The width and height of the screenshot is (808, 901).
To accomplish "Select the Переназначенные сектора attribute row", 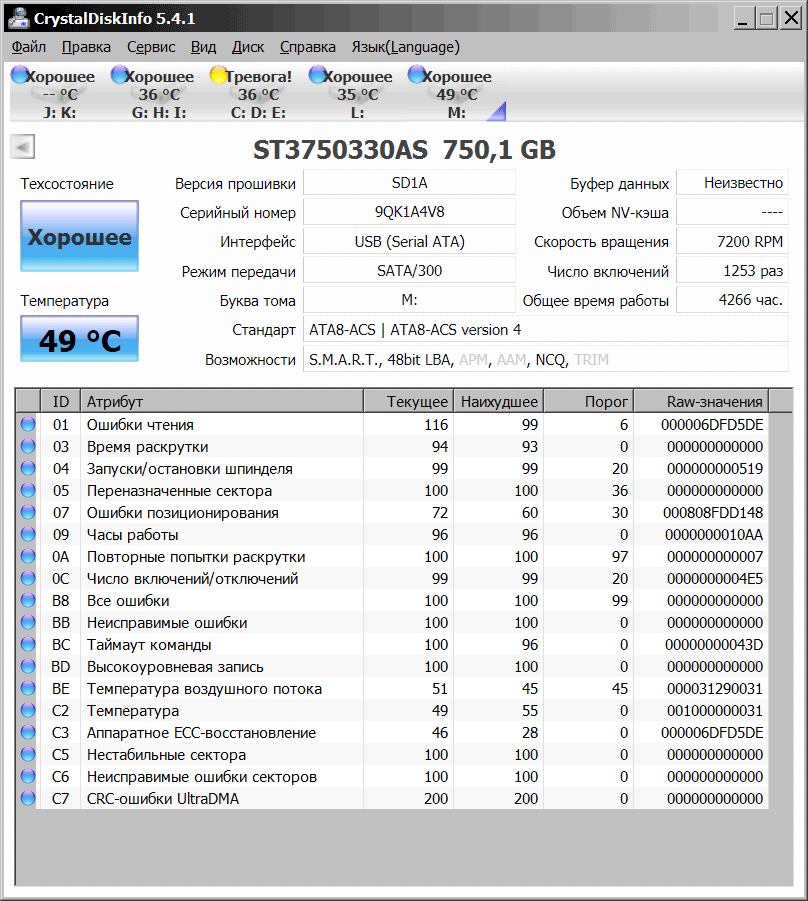I will (x=179, y=491).
